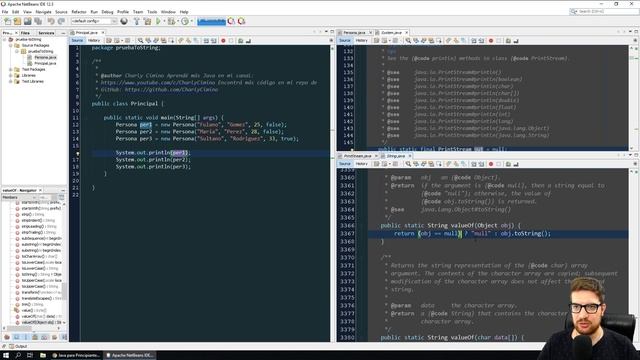Open the Output panel at bottom
640x360 pixels.
18,347
